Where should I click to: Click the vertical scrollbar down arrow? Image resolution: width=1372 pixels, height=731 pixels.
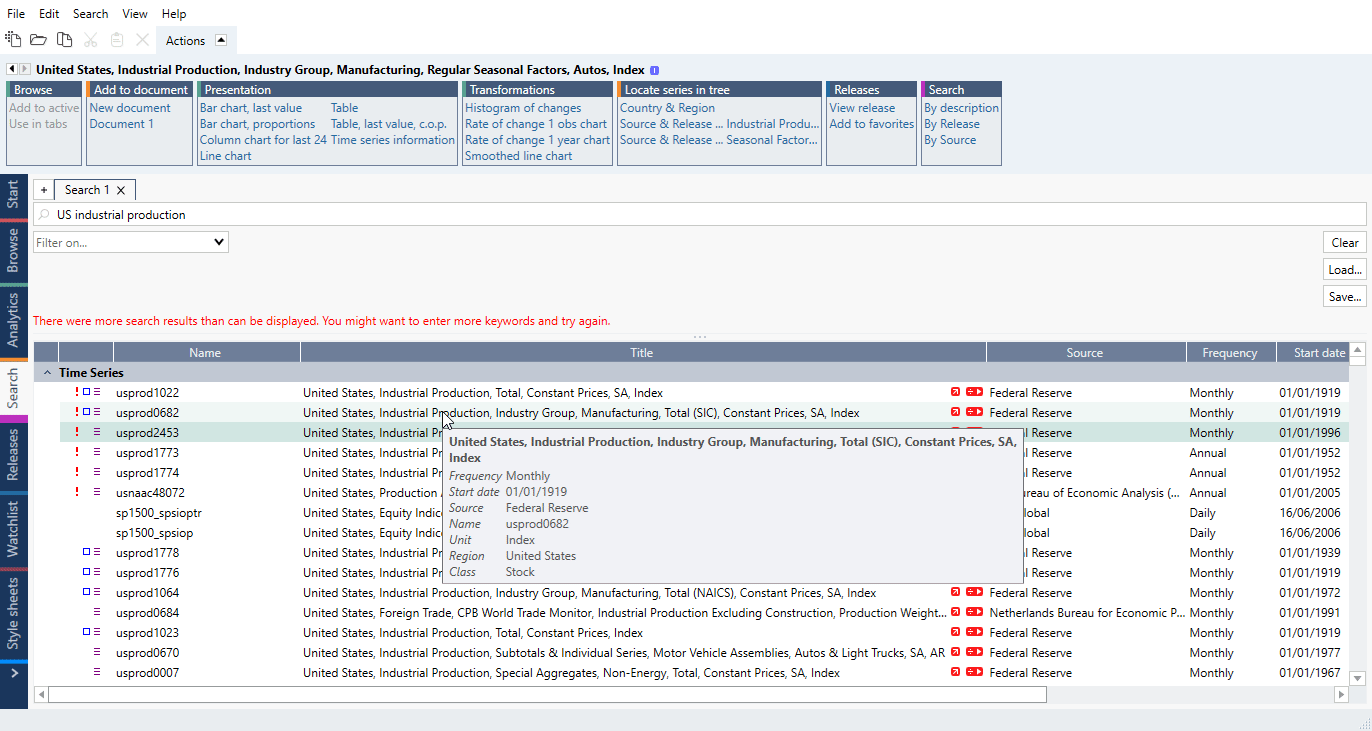click(x=1357, y=678)
